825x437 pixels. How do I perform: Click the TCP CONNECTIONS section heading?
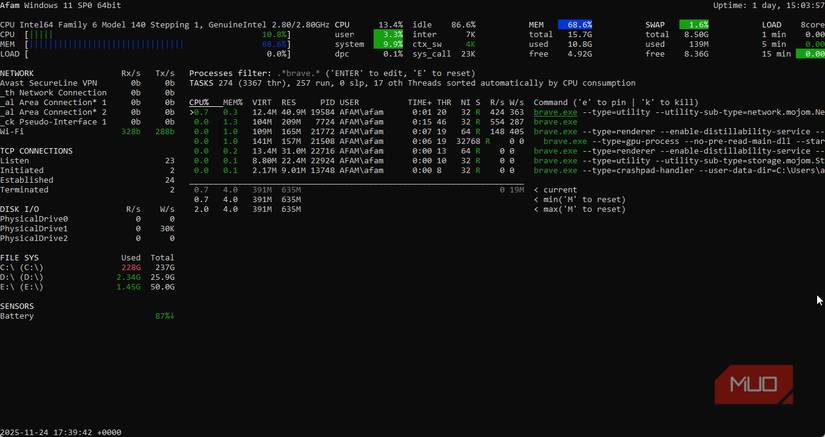pos(36,151)
